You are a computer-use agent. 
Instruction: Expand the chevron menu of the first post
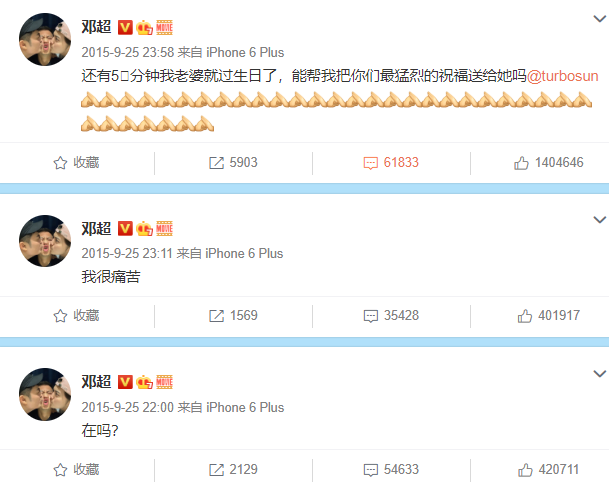[600, 19]
